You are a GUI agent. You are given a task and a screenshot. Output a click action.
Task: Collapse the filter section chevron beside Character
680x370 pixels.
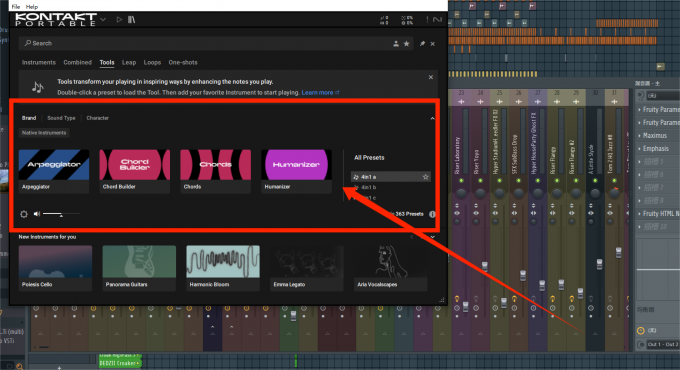pos(432,118)
